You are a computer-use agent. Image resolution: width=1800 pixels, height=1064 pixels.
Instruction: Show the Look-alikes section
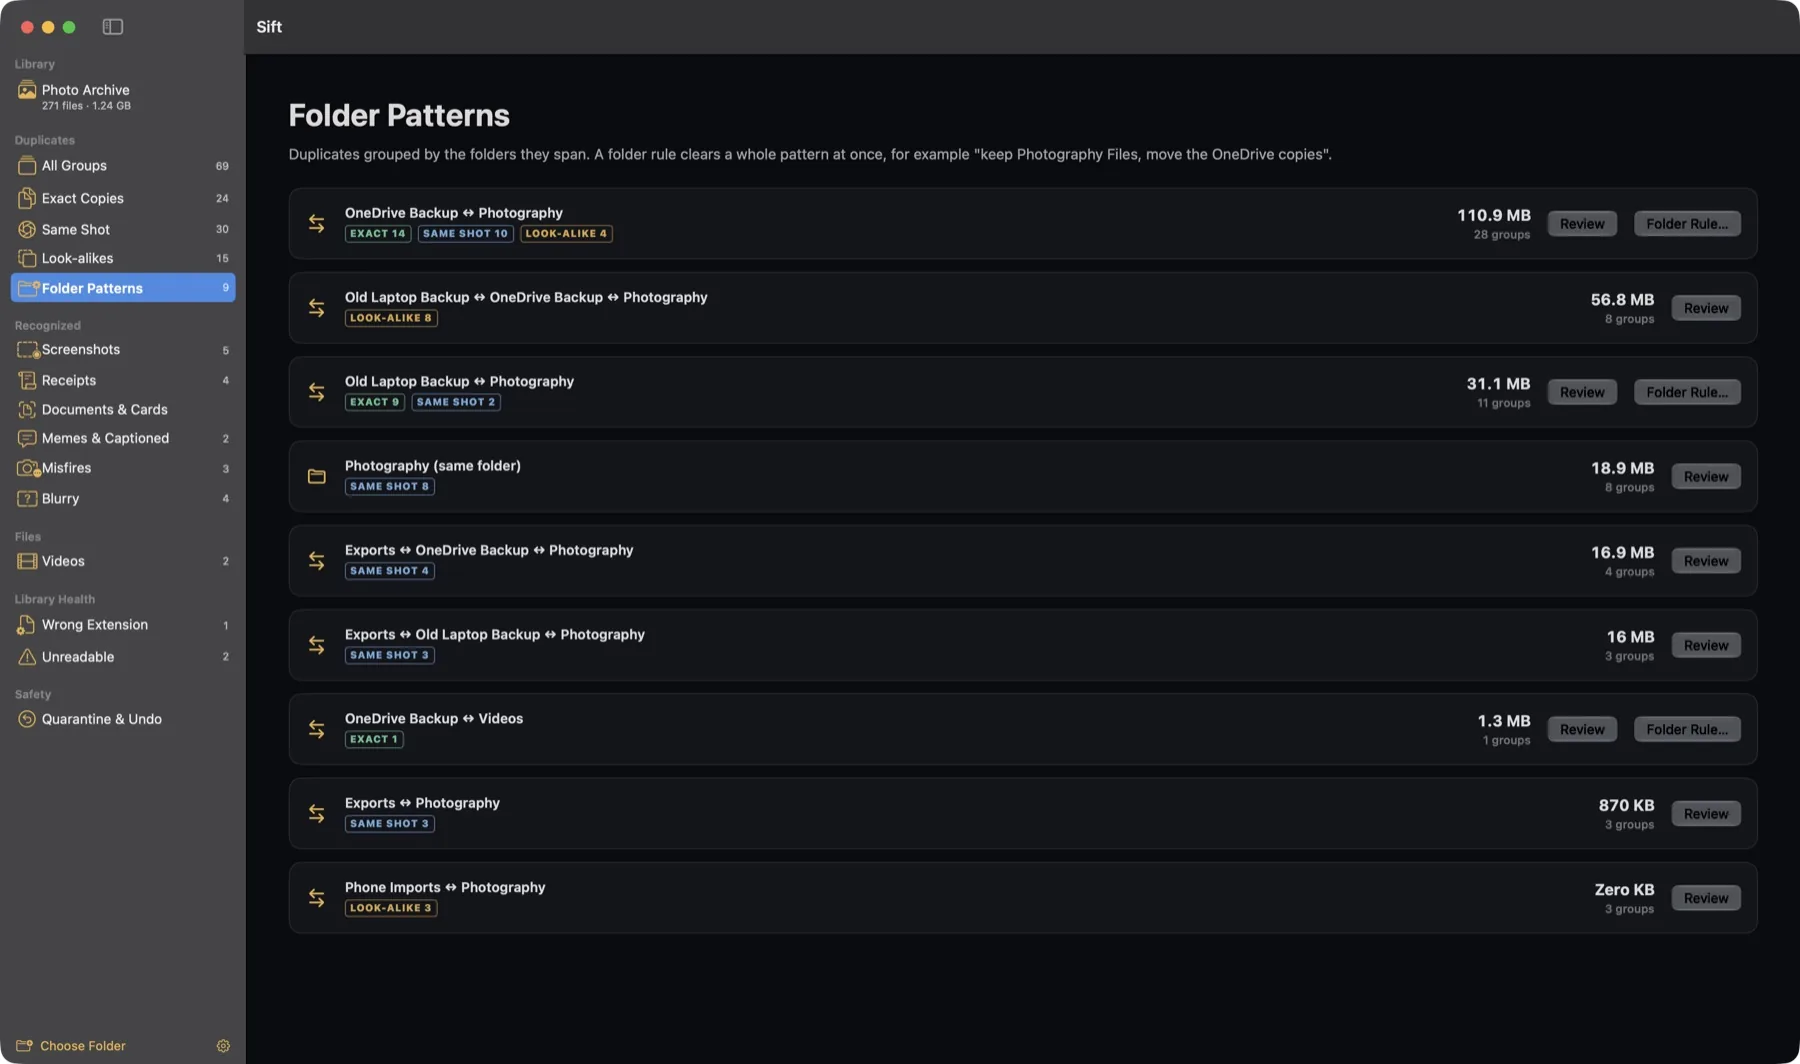(123, 258)
